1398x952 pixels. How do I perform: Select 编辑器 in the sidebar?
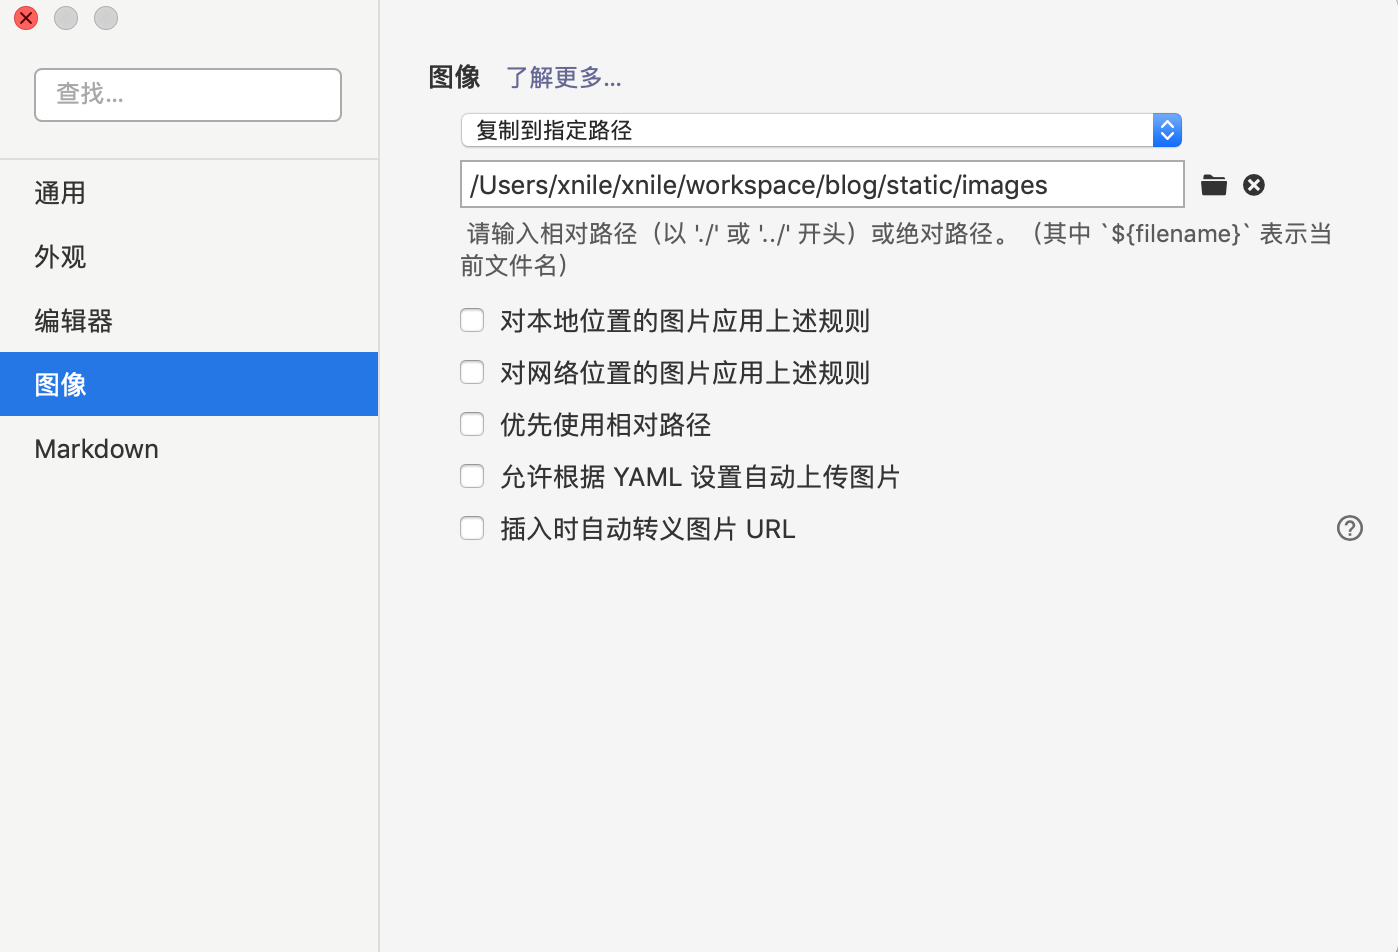73,321
